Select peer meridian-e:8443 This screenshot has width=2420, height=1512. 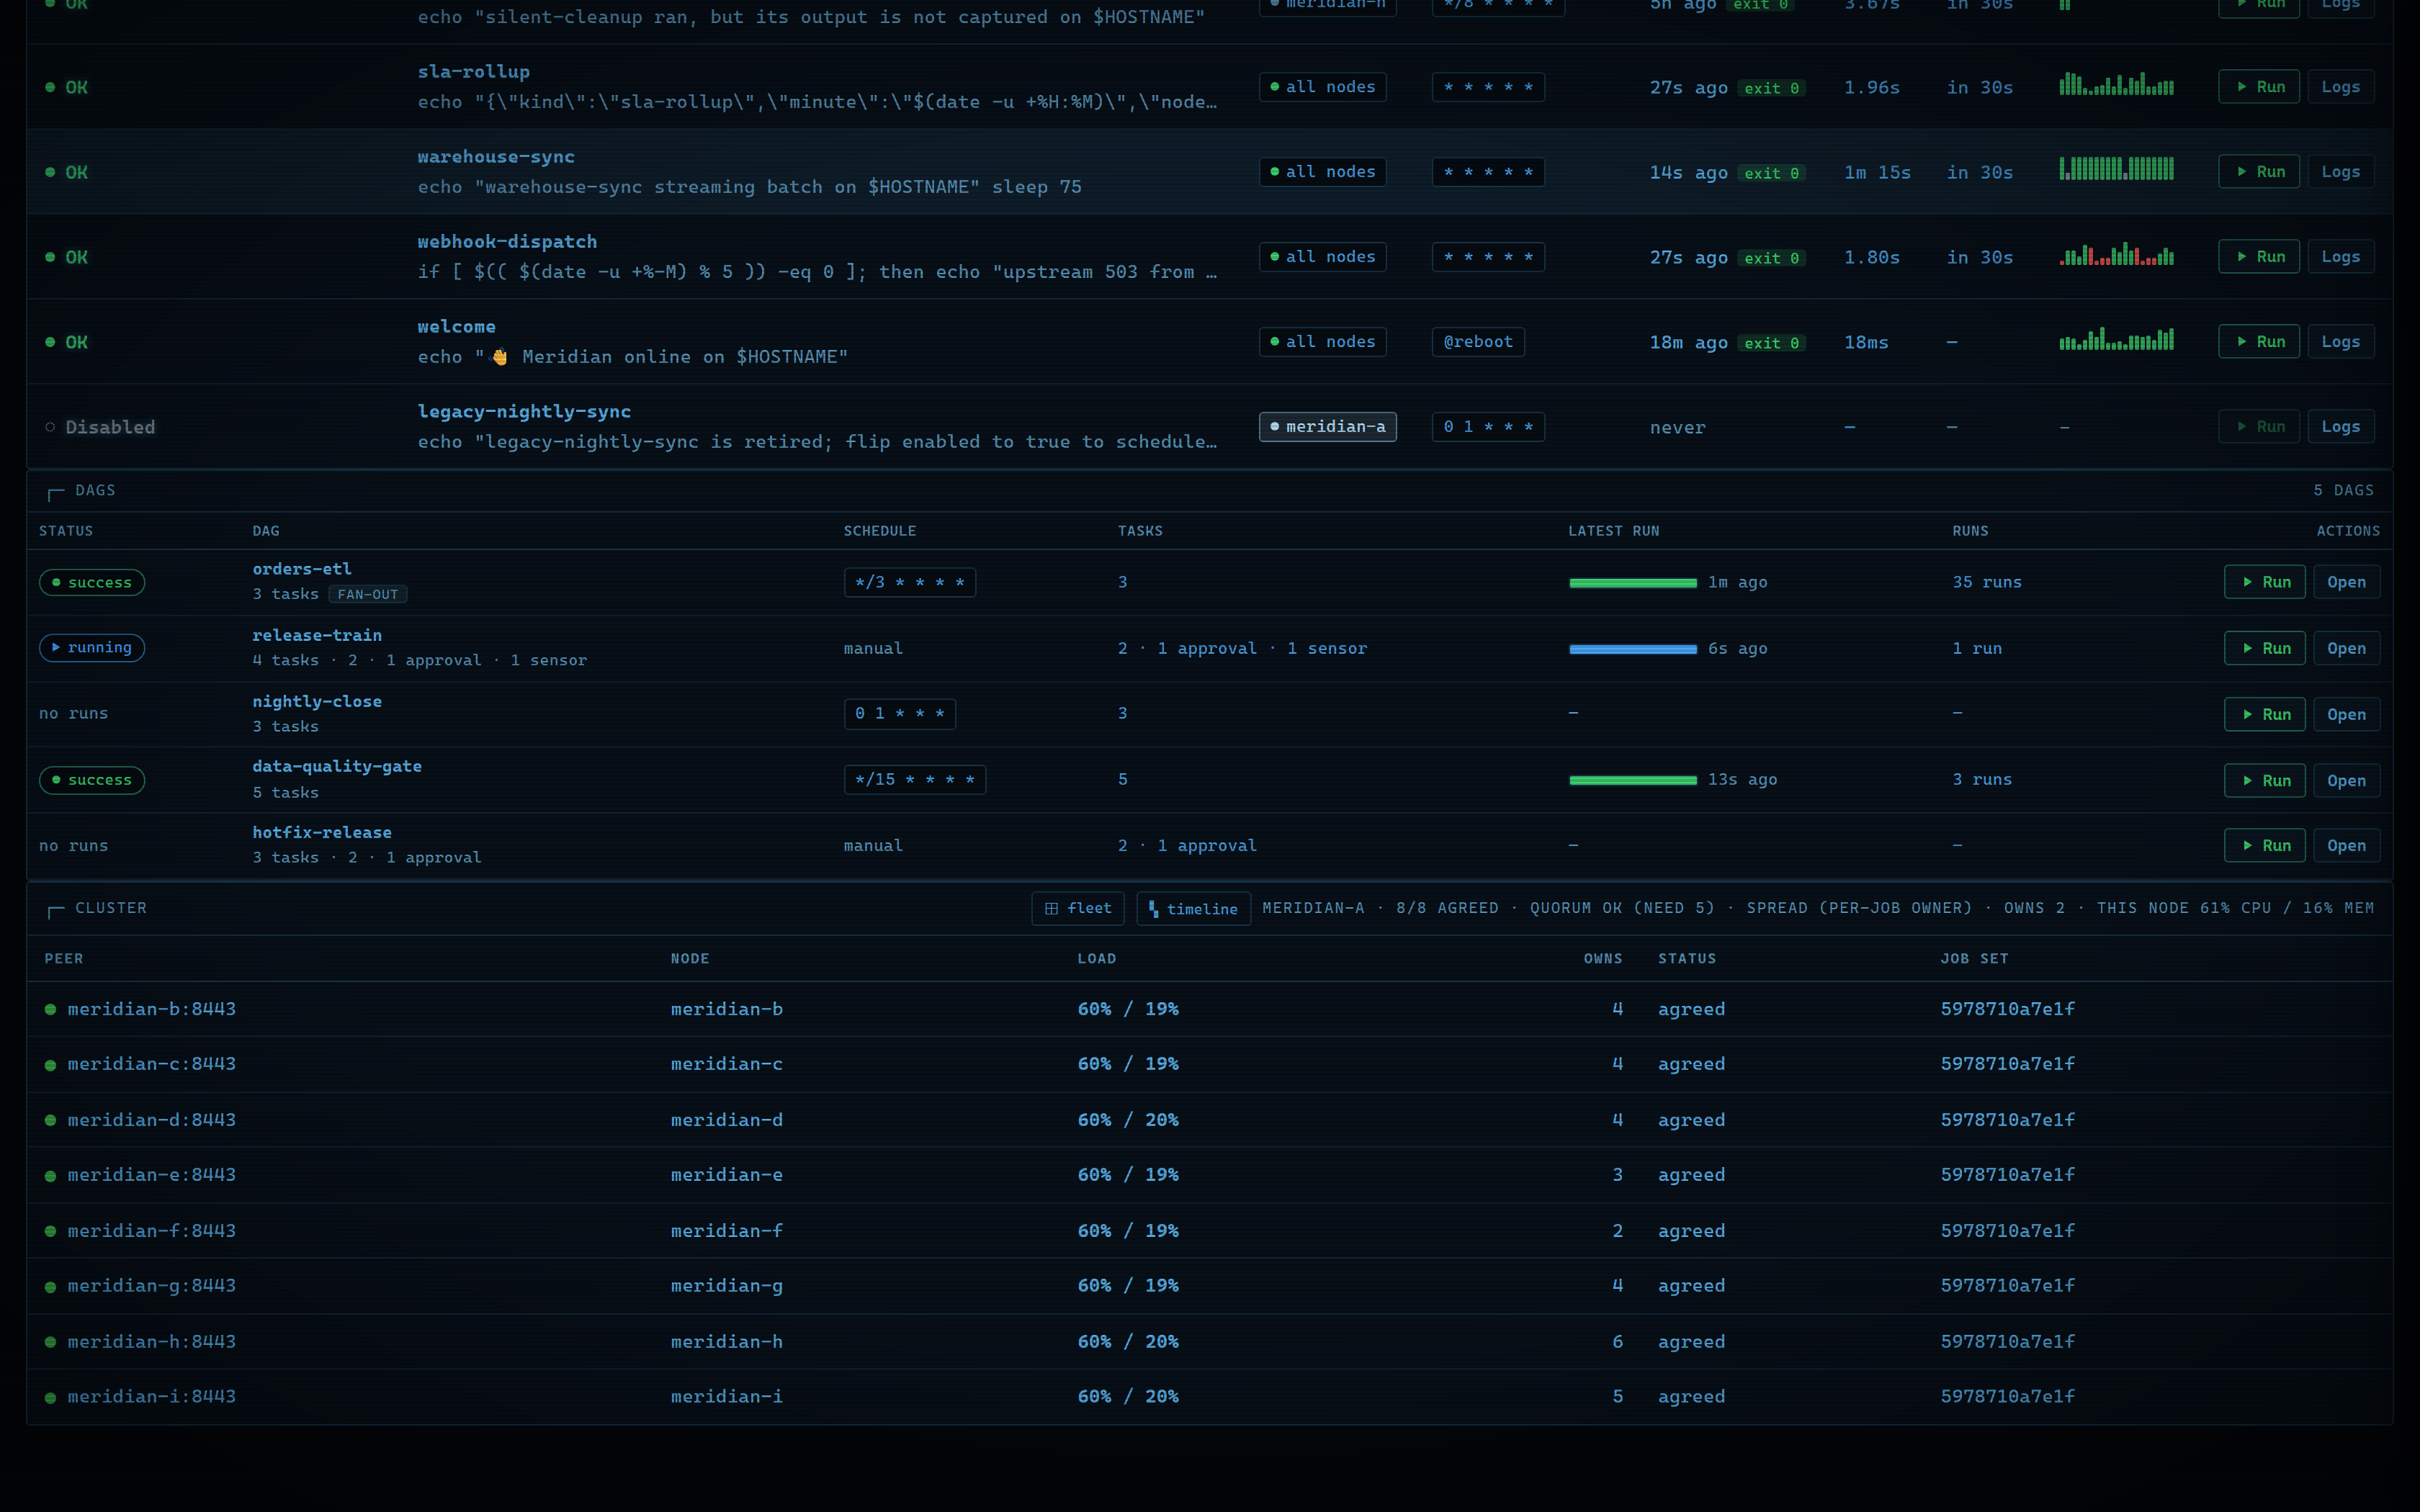click(152, 1175)
